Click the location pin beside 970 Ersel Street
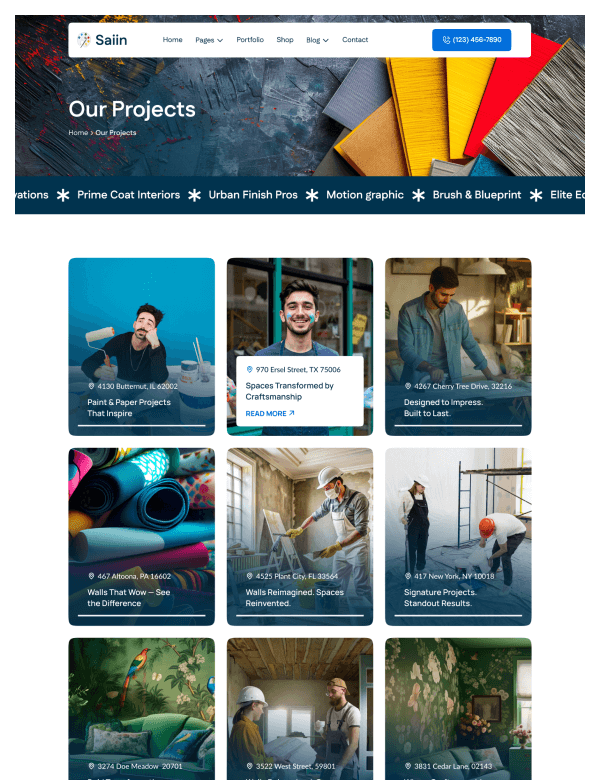This screenshot has height=780, width=600. [x=249, y=370]
